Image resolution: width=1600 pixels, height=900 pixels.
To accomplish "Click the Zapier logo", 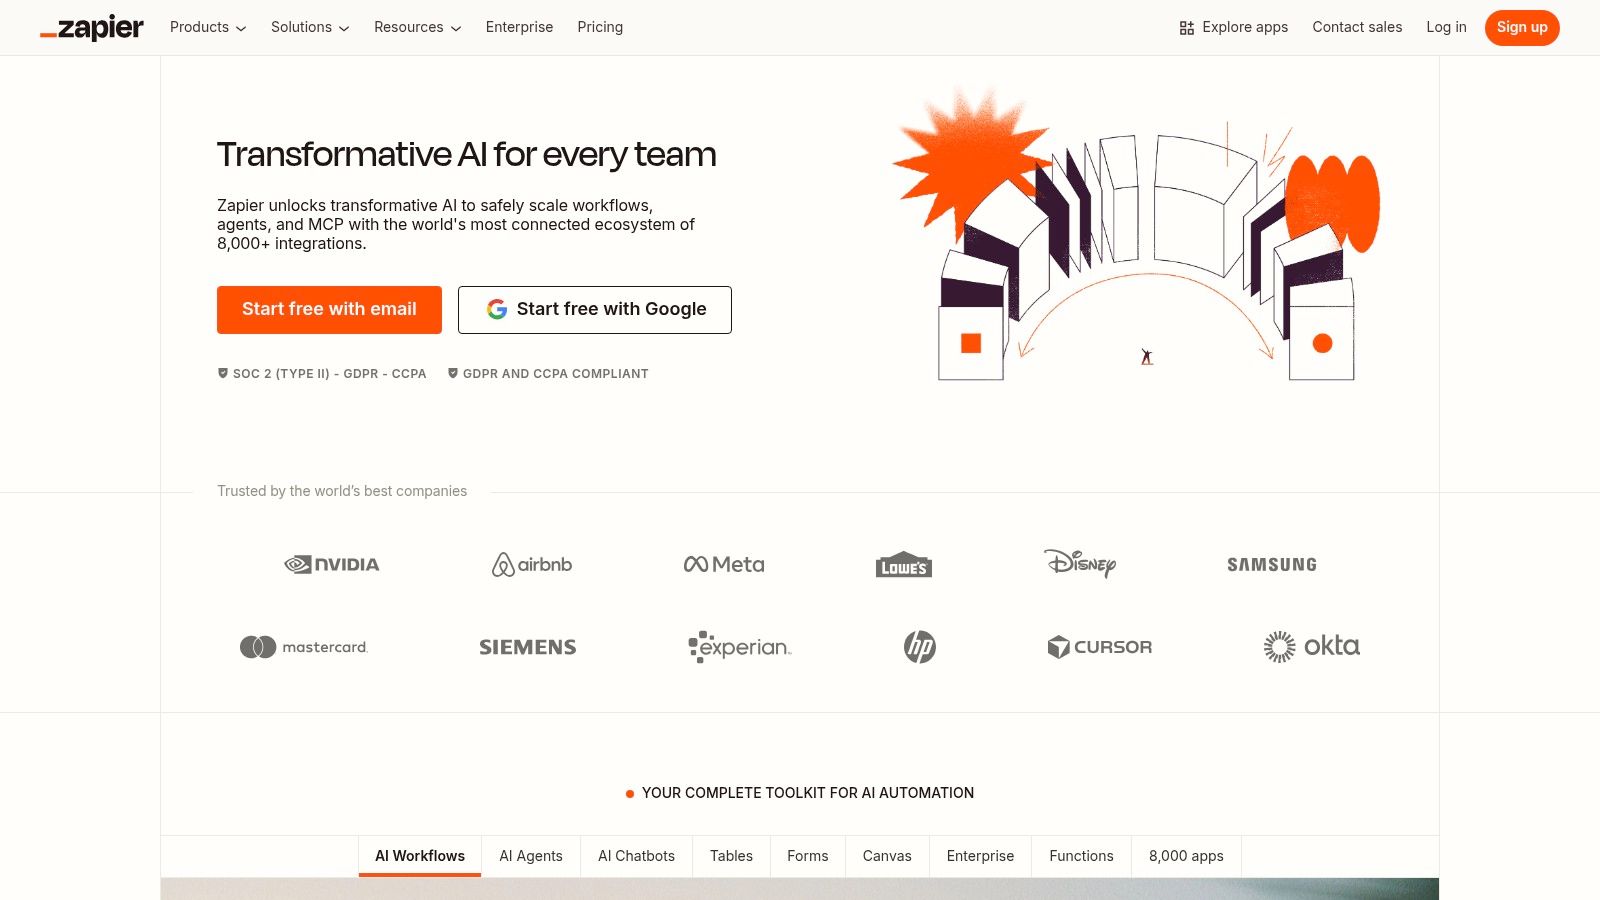I will tap(91, 27).
